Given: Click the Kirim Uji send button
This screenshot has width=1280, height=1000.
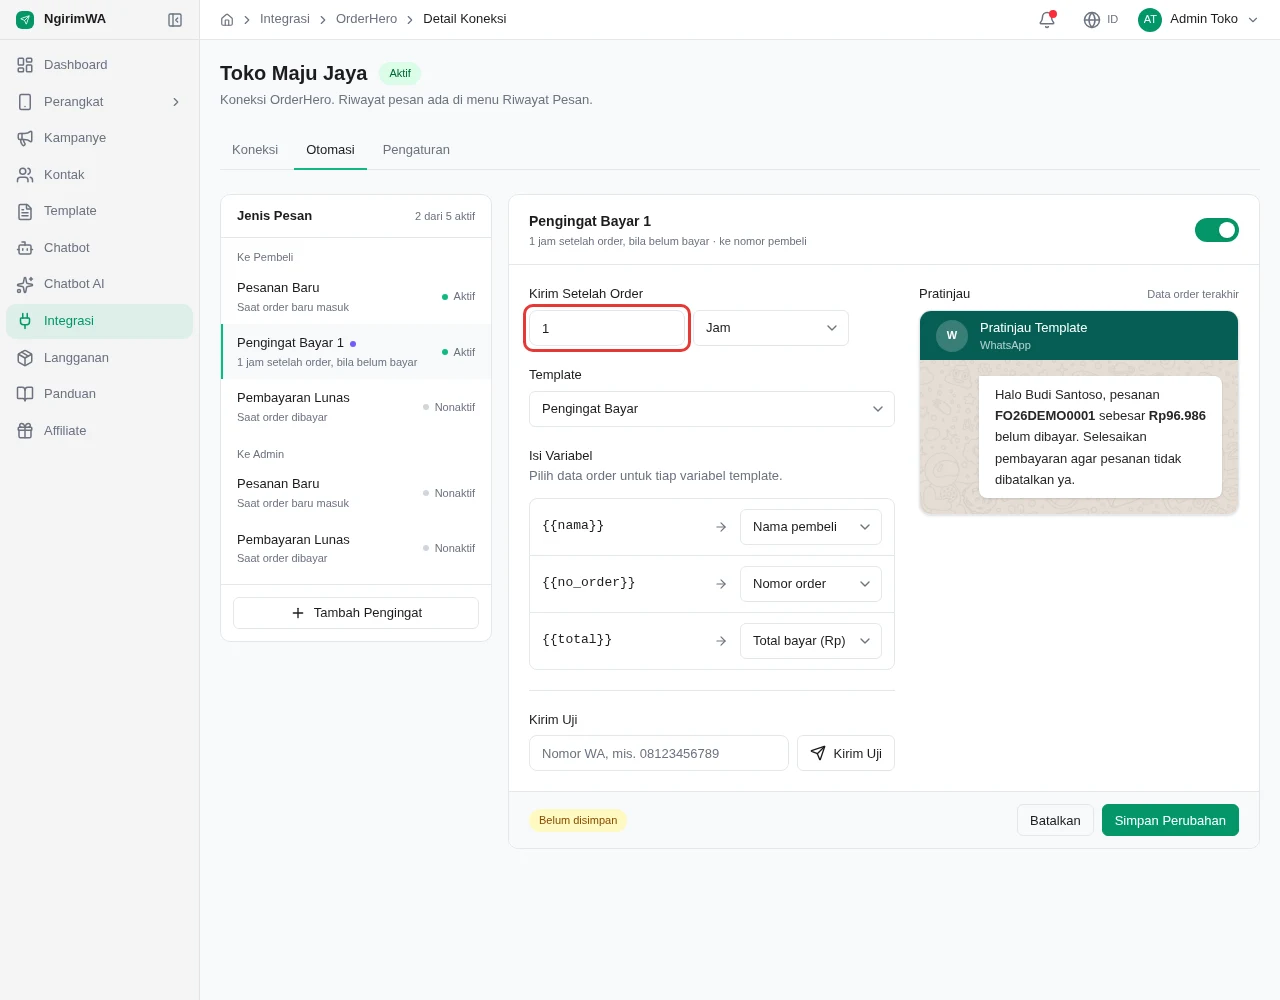Looking at the screenshot, I should tap(846, 753).
